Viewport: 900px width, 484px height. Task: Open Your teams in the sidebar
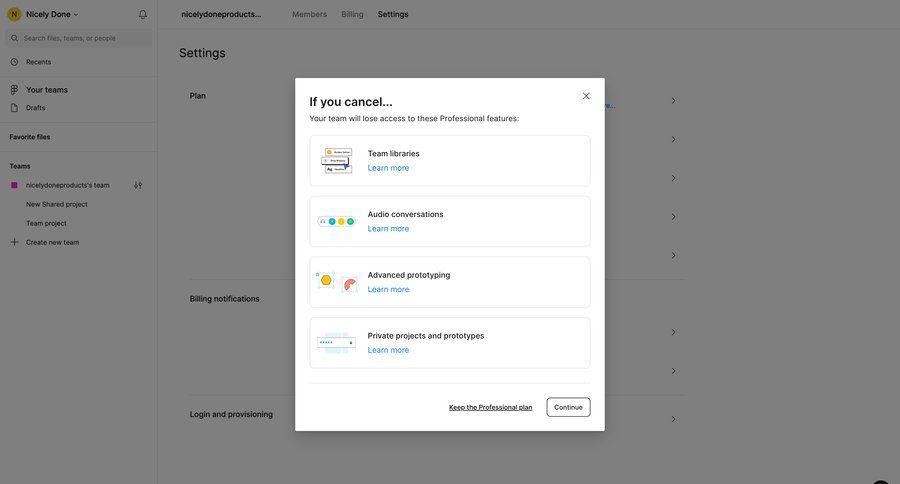coord(46,90)
